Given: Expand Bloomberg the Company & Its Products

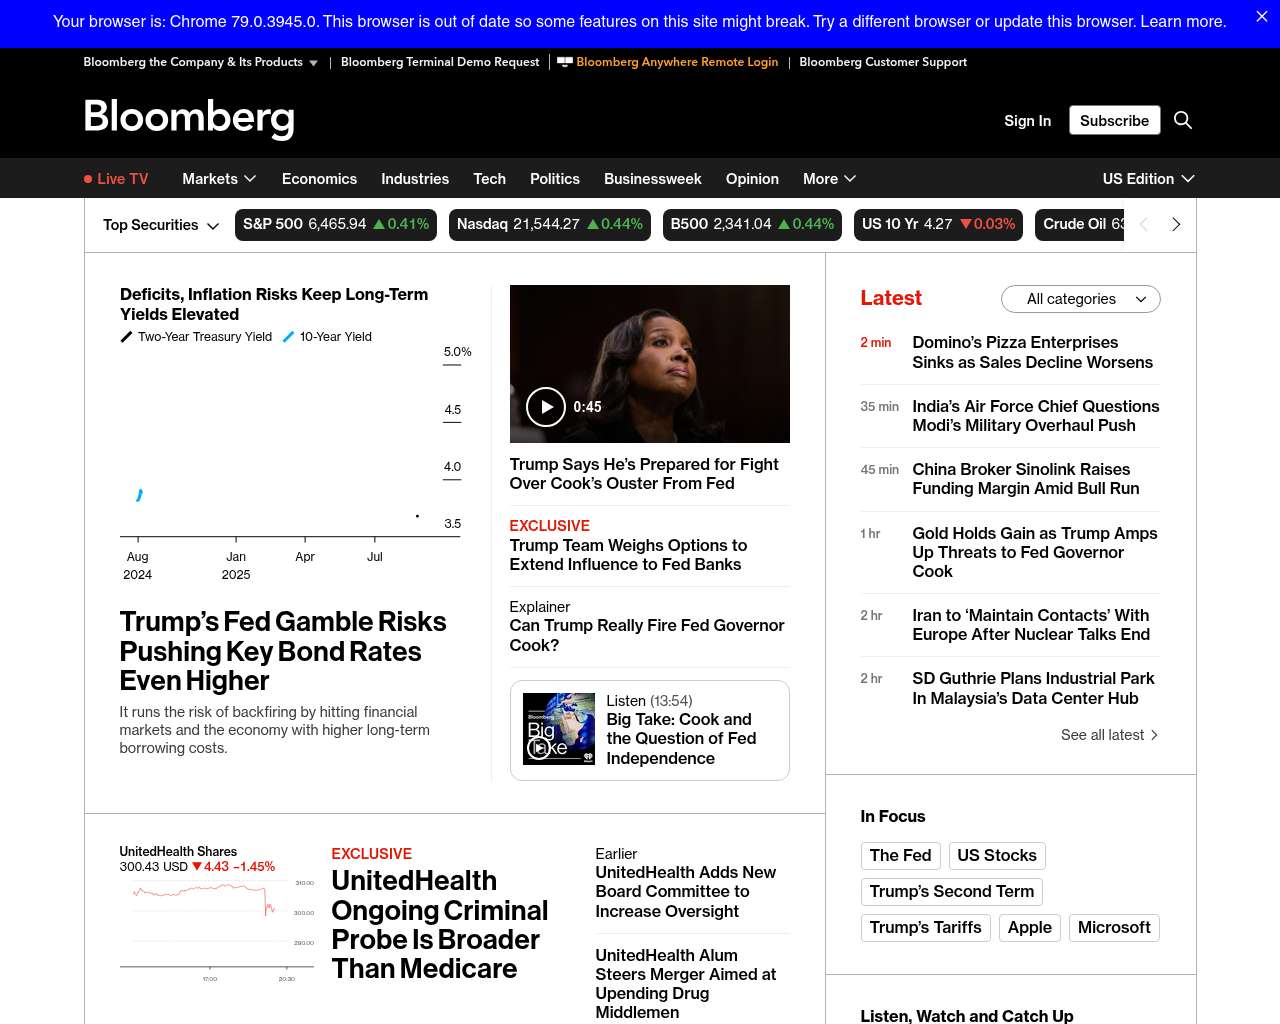Looking at the screenshot, I should (x=200, y=62).
